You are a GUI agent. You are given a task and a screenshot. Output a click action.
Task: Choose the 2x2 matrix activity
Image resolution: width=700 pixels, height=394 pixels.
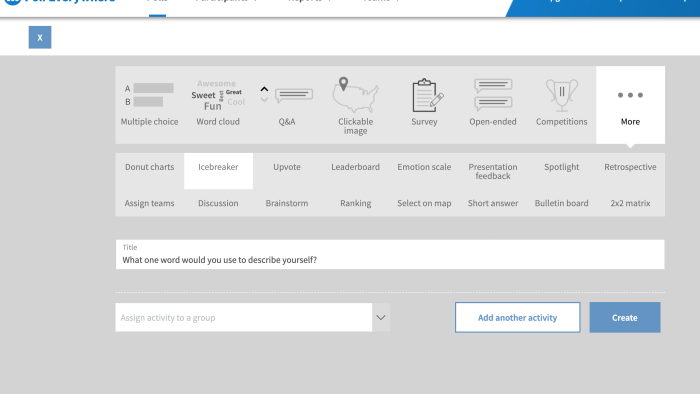pyautogui.click(x=630, y=203)
